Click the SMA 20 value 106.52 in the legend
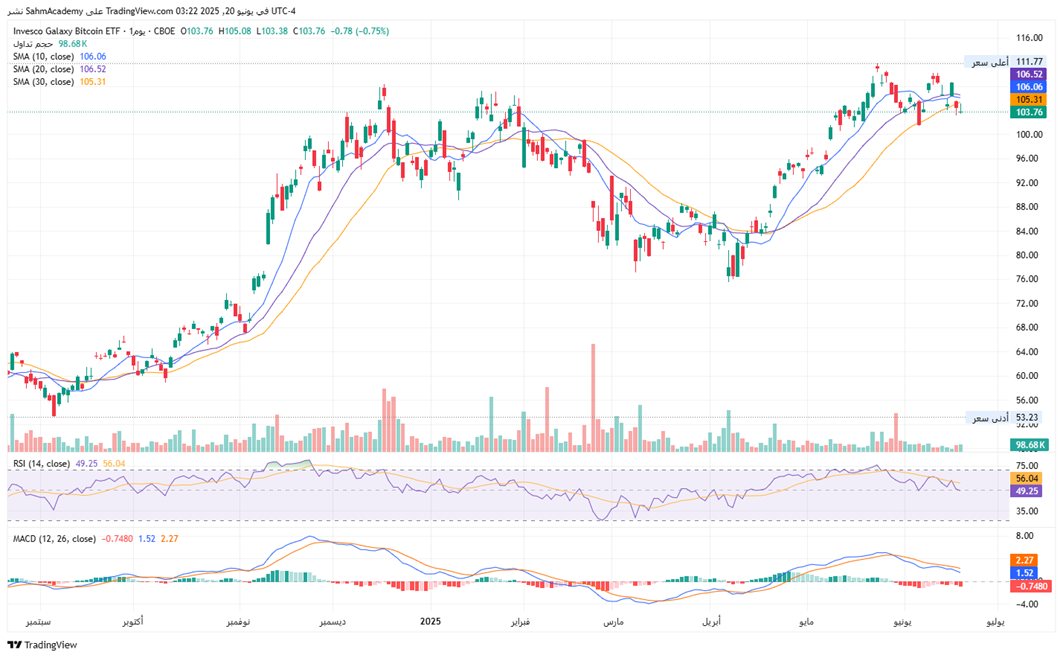The image size is (1063, 658). coord(93,69)
